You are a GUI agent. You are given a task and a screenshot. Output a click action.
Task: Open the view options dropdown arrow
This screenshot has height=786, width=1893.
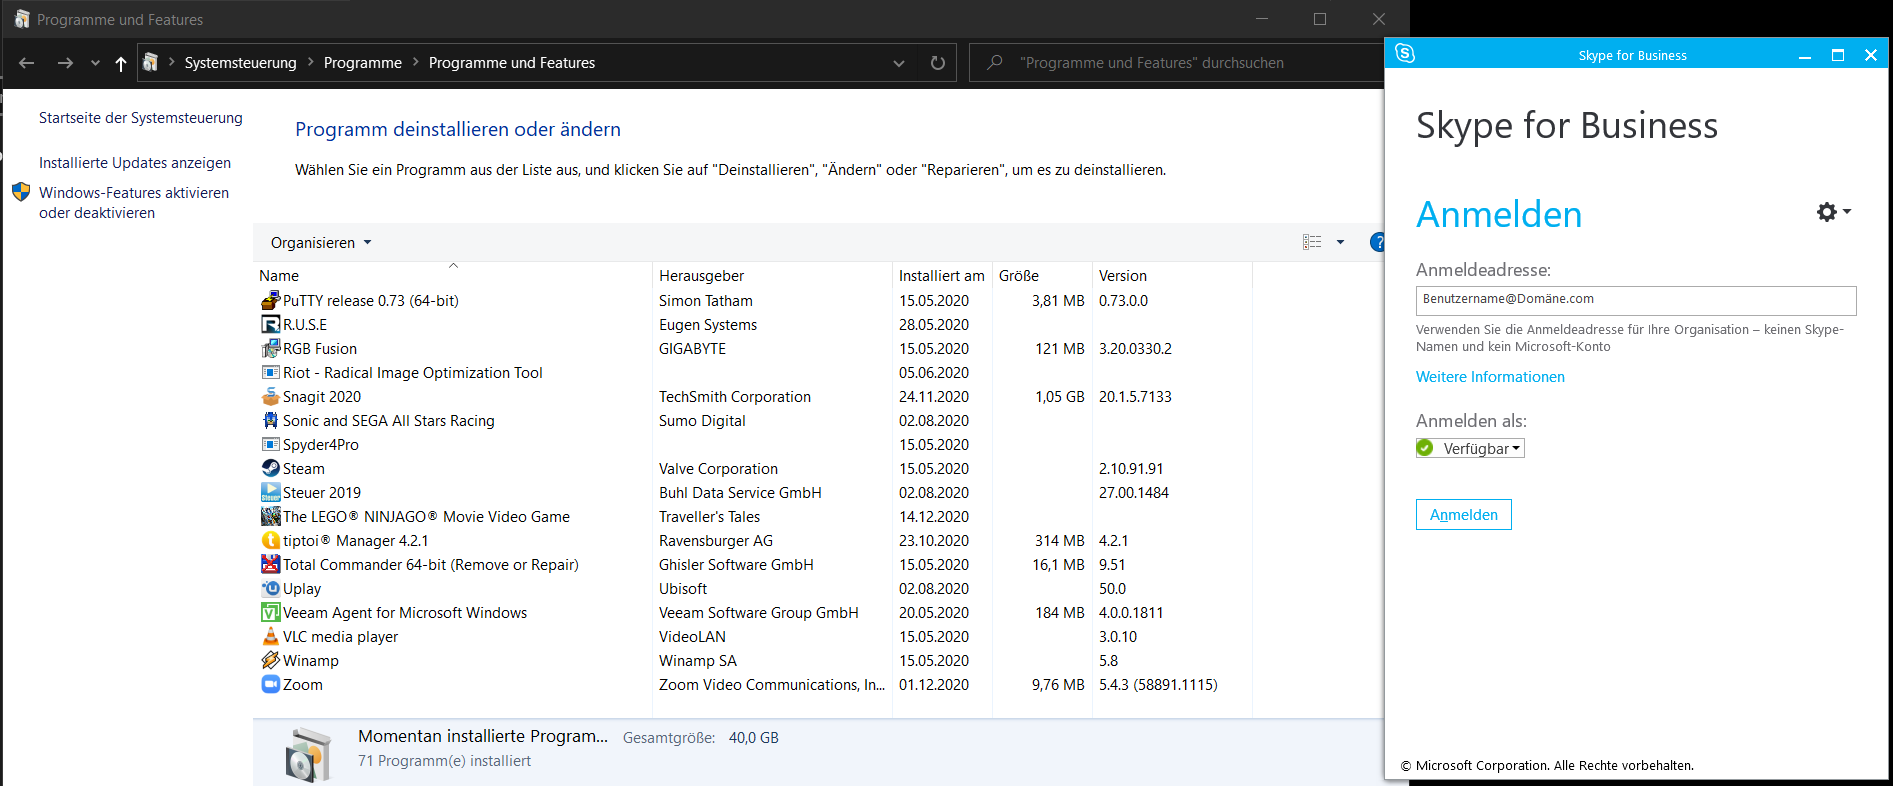pos(1340,242)
